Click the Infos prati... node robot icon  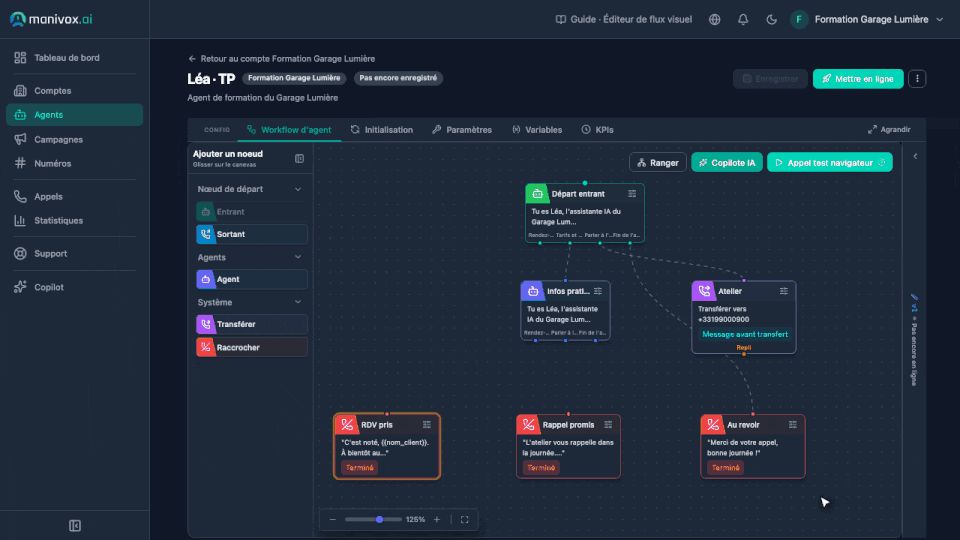tap(533, 291)
